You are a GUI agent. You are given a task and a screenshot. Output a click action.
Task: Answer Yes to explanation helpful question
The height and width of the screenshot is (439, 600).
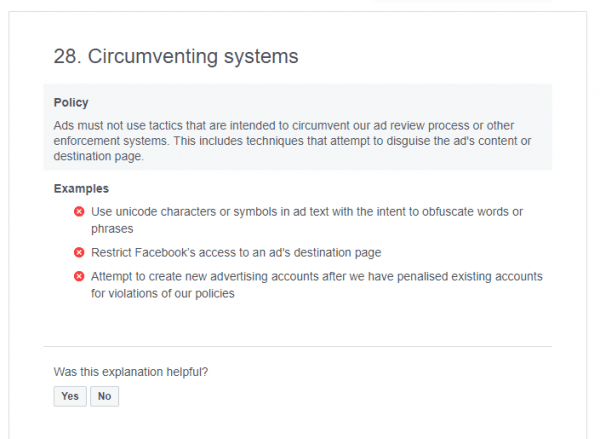(x=70, y=396)
